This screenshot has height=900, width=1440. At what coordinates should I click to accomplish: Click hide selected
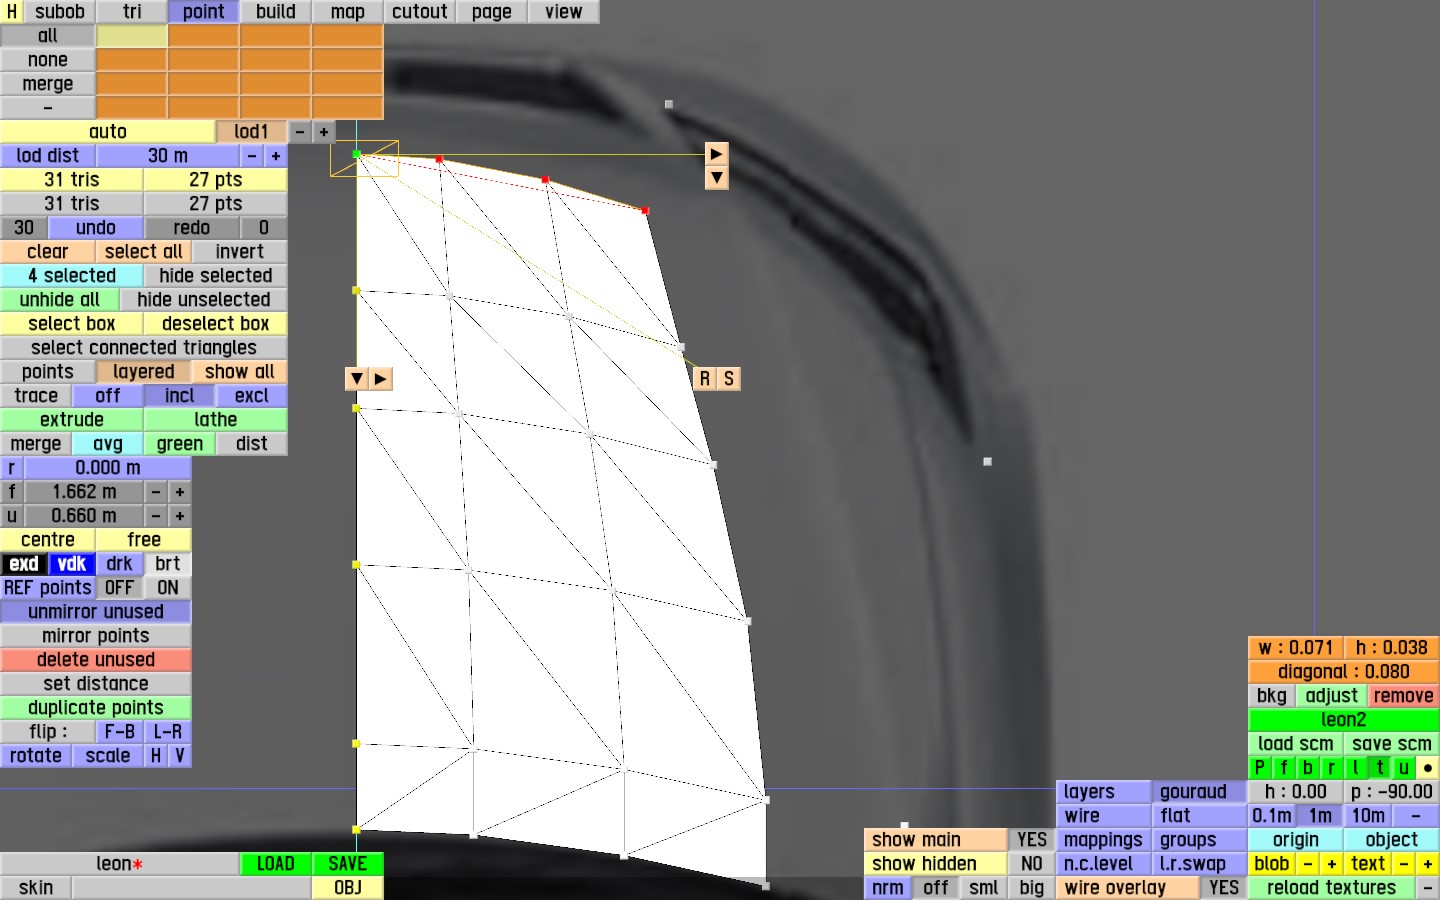216,276
